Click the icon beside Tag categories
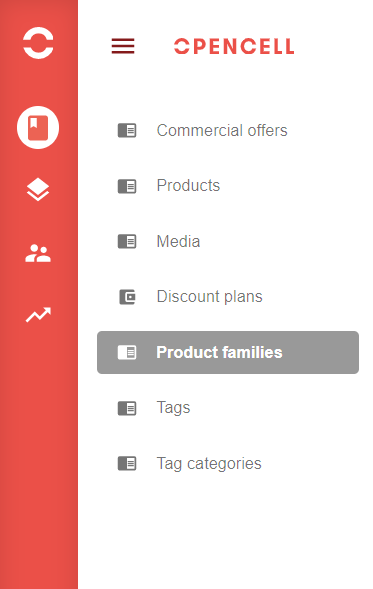 tap(127, 464)
